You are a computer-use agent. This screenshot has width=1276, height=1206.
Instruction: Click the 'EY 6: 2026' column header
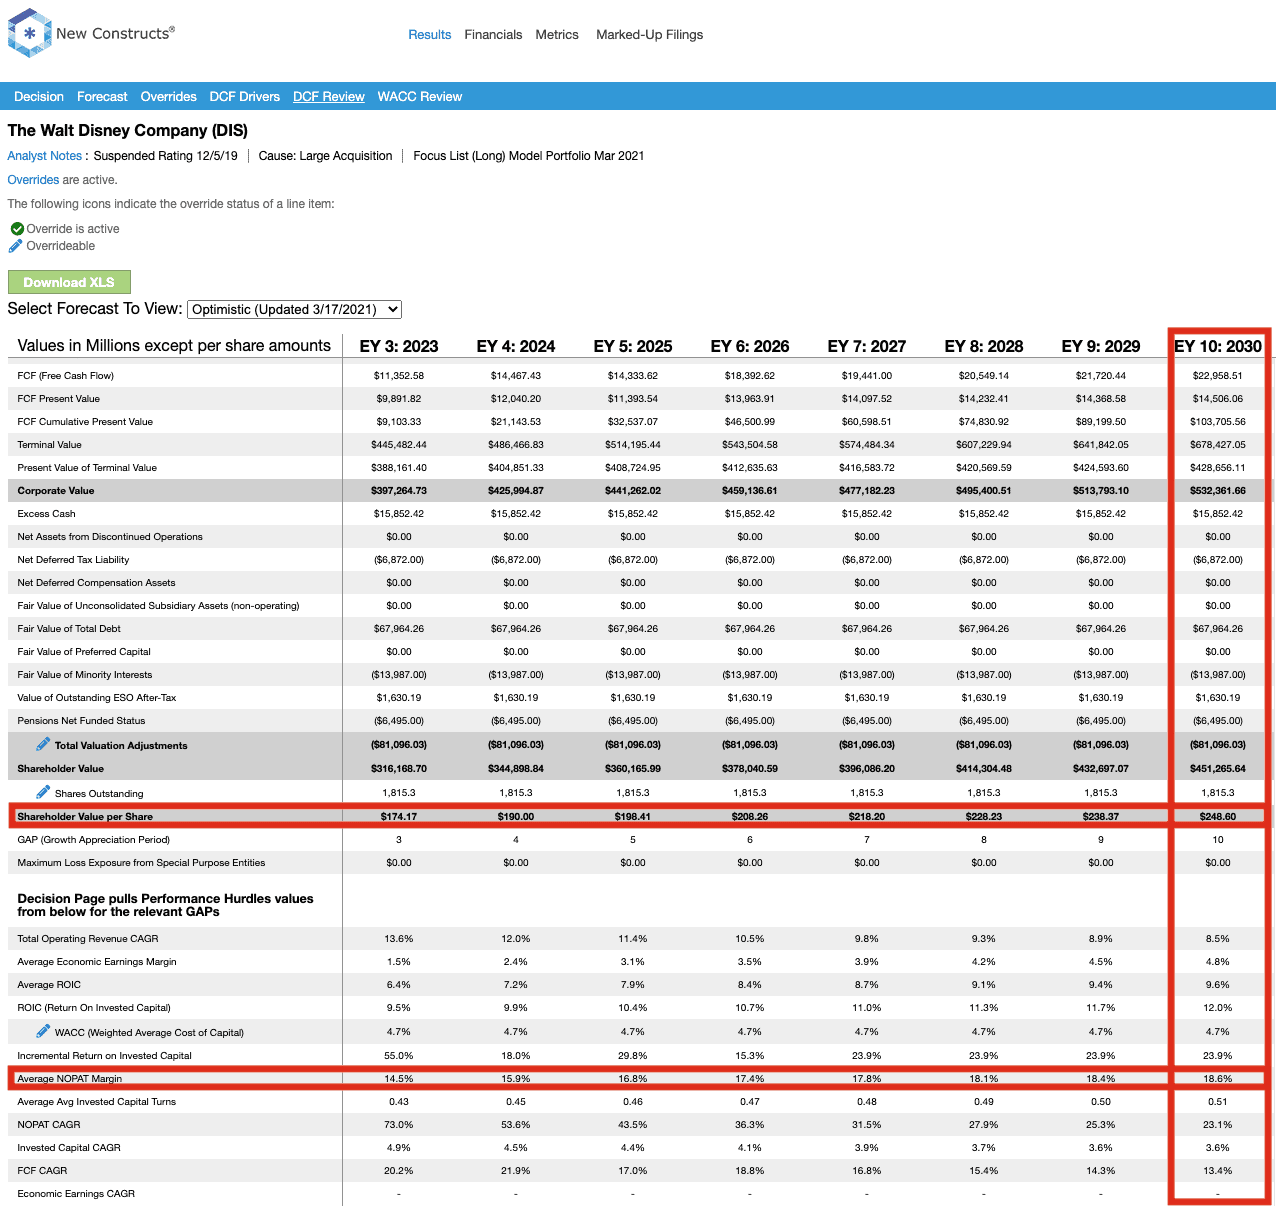[x=750, y=346]
